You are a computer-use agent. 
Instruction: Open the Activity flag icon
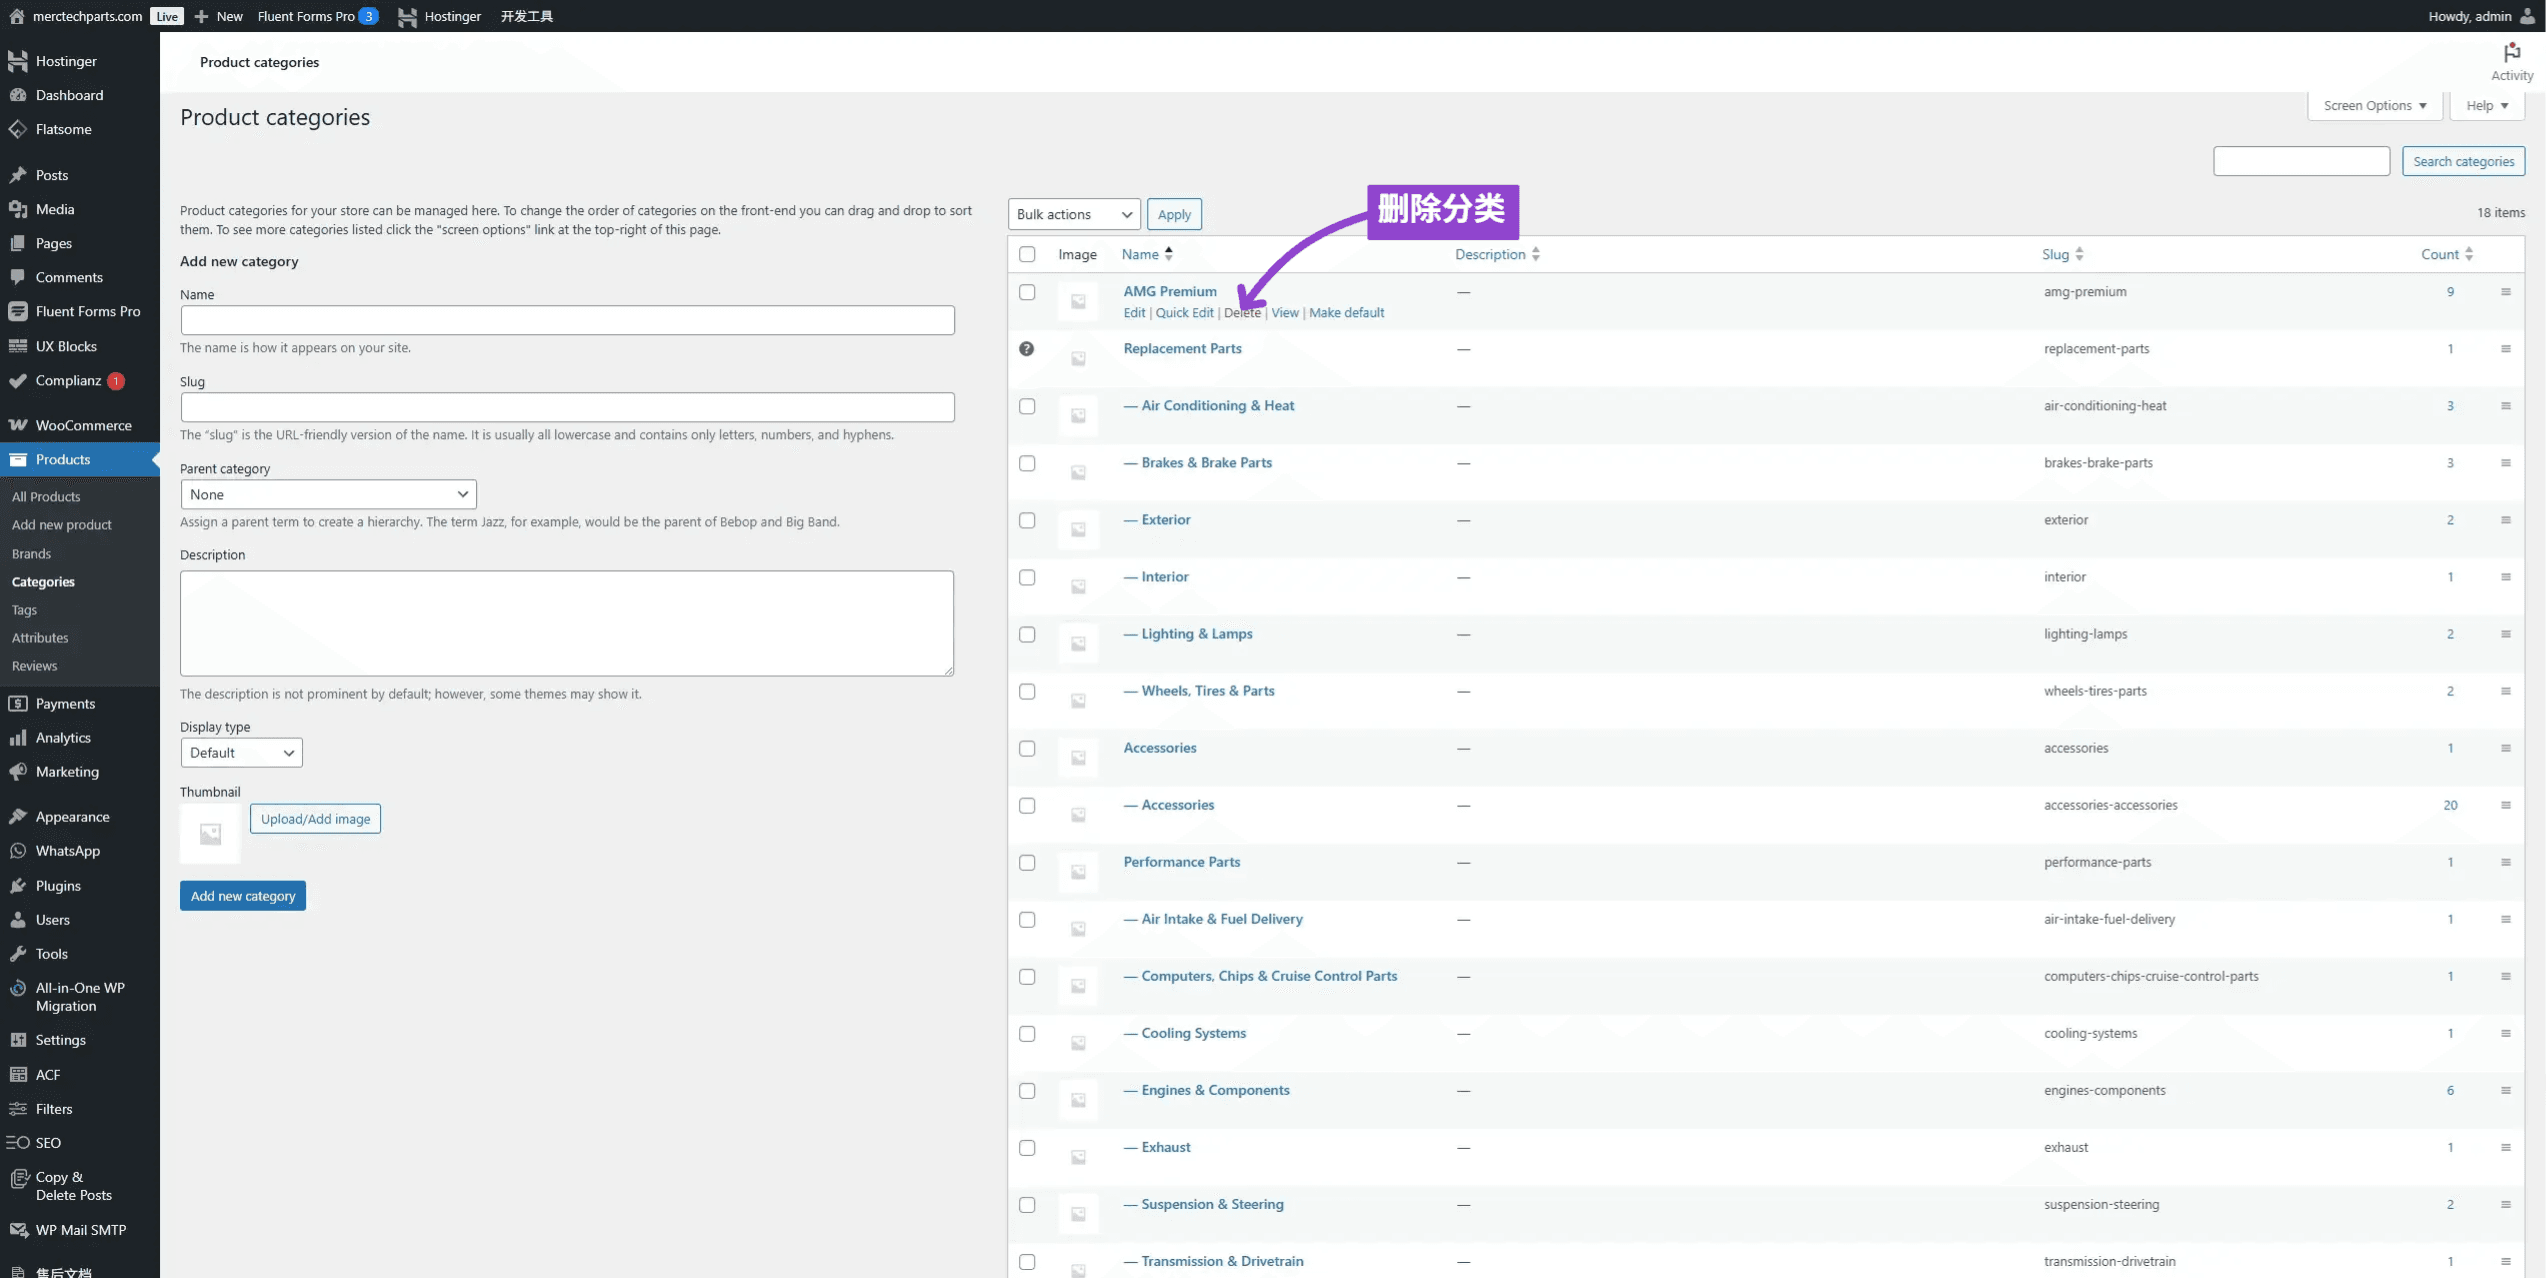(2511, 53)
